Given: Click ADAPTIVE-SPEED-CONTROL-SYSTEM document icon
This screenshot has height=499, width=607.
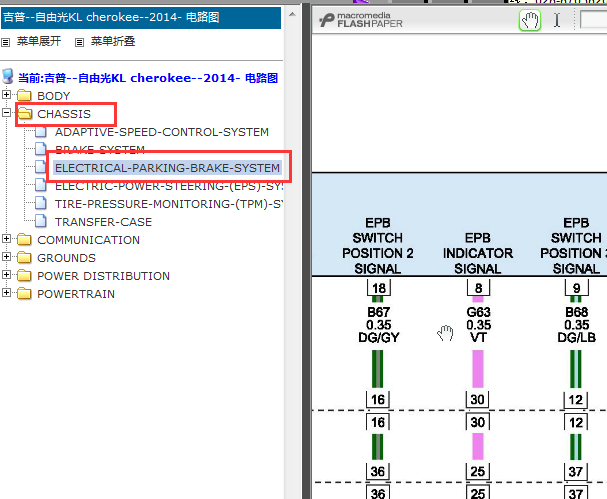Looking at the screenshot, I should pos(41,132).
